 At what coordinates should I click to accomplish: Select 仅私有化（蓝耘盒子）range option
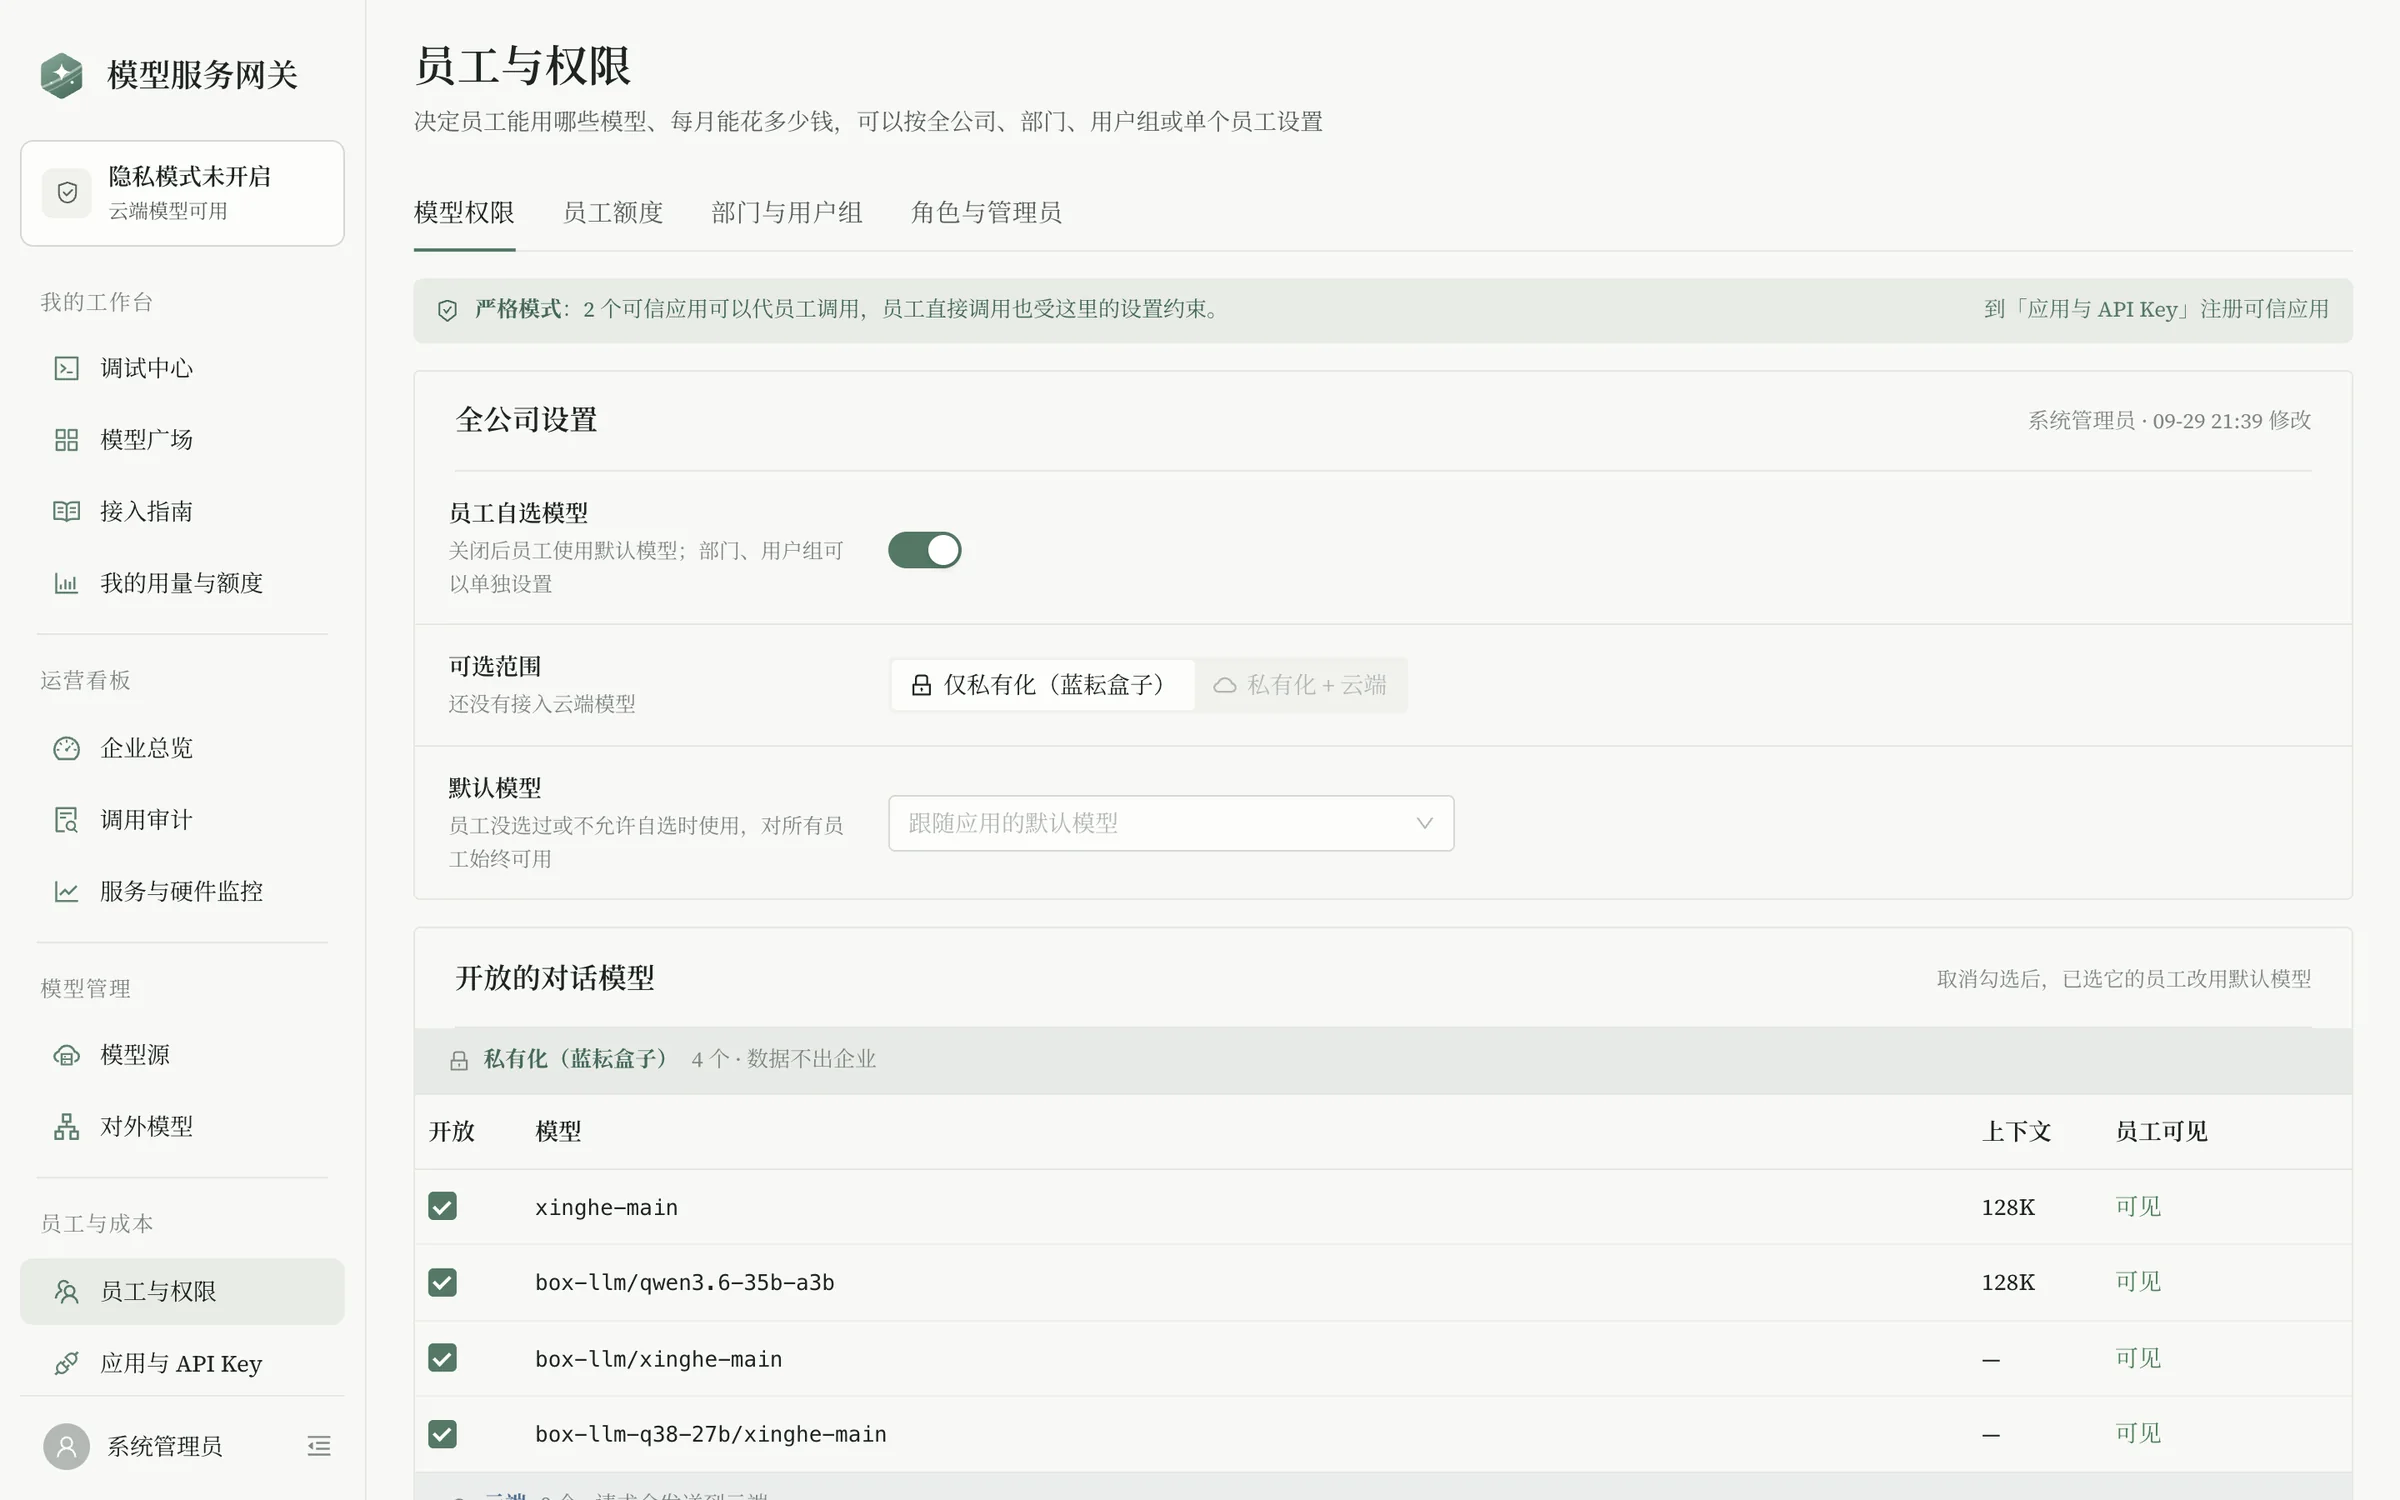point(1042,685)
